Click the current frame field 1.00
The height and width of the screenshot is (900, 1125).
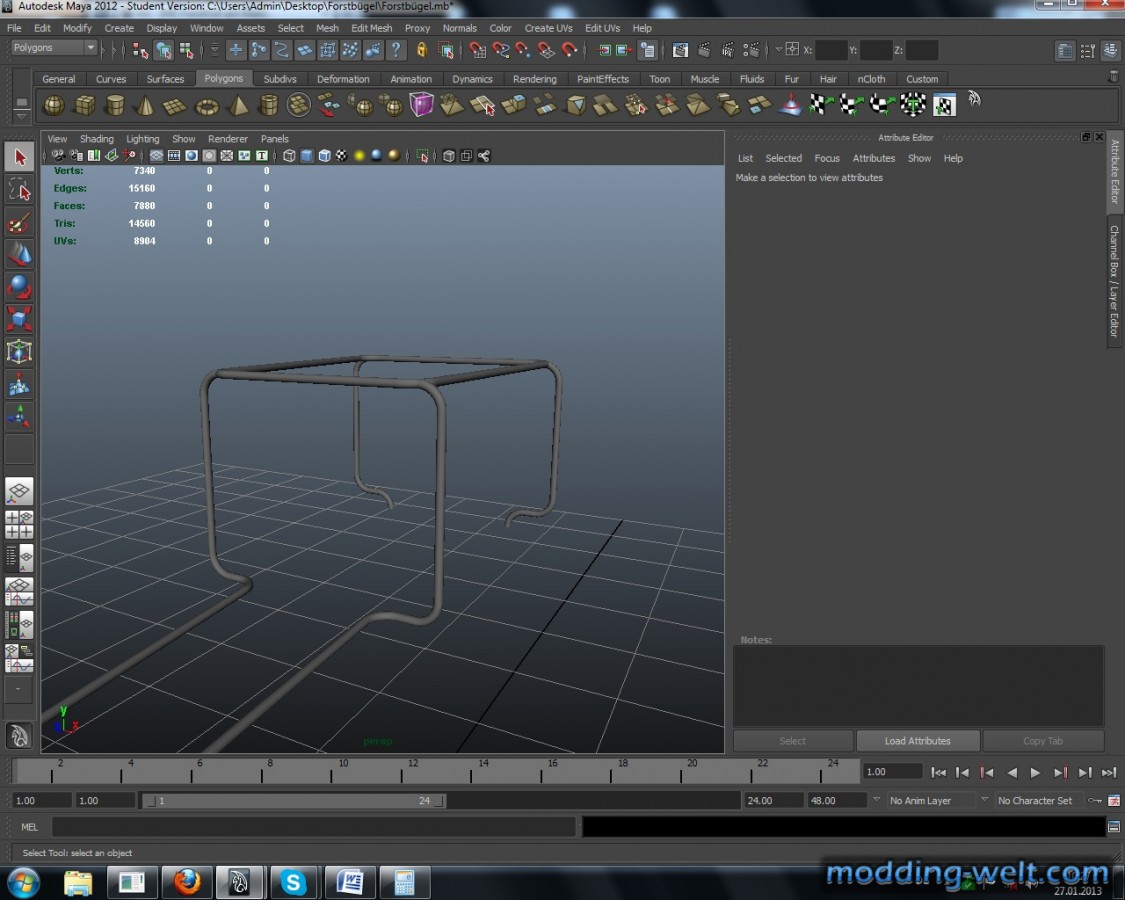click(x=892, y=772)
